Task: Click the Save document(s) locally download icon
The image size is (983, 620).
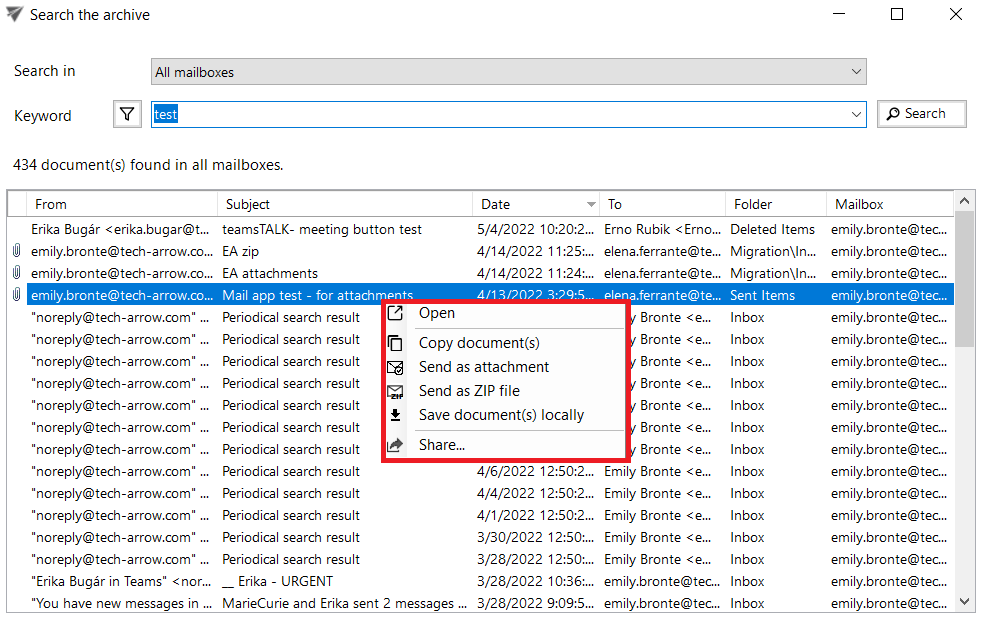Action: pyautogui.click(x=396, y=415)
